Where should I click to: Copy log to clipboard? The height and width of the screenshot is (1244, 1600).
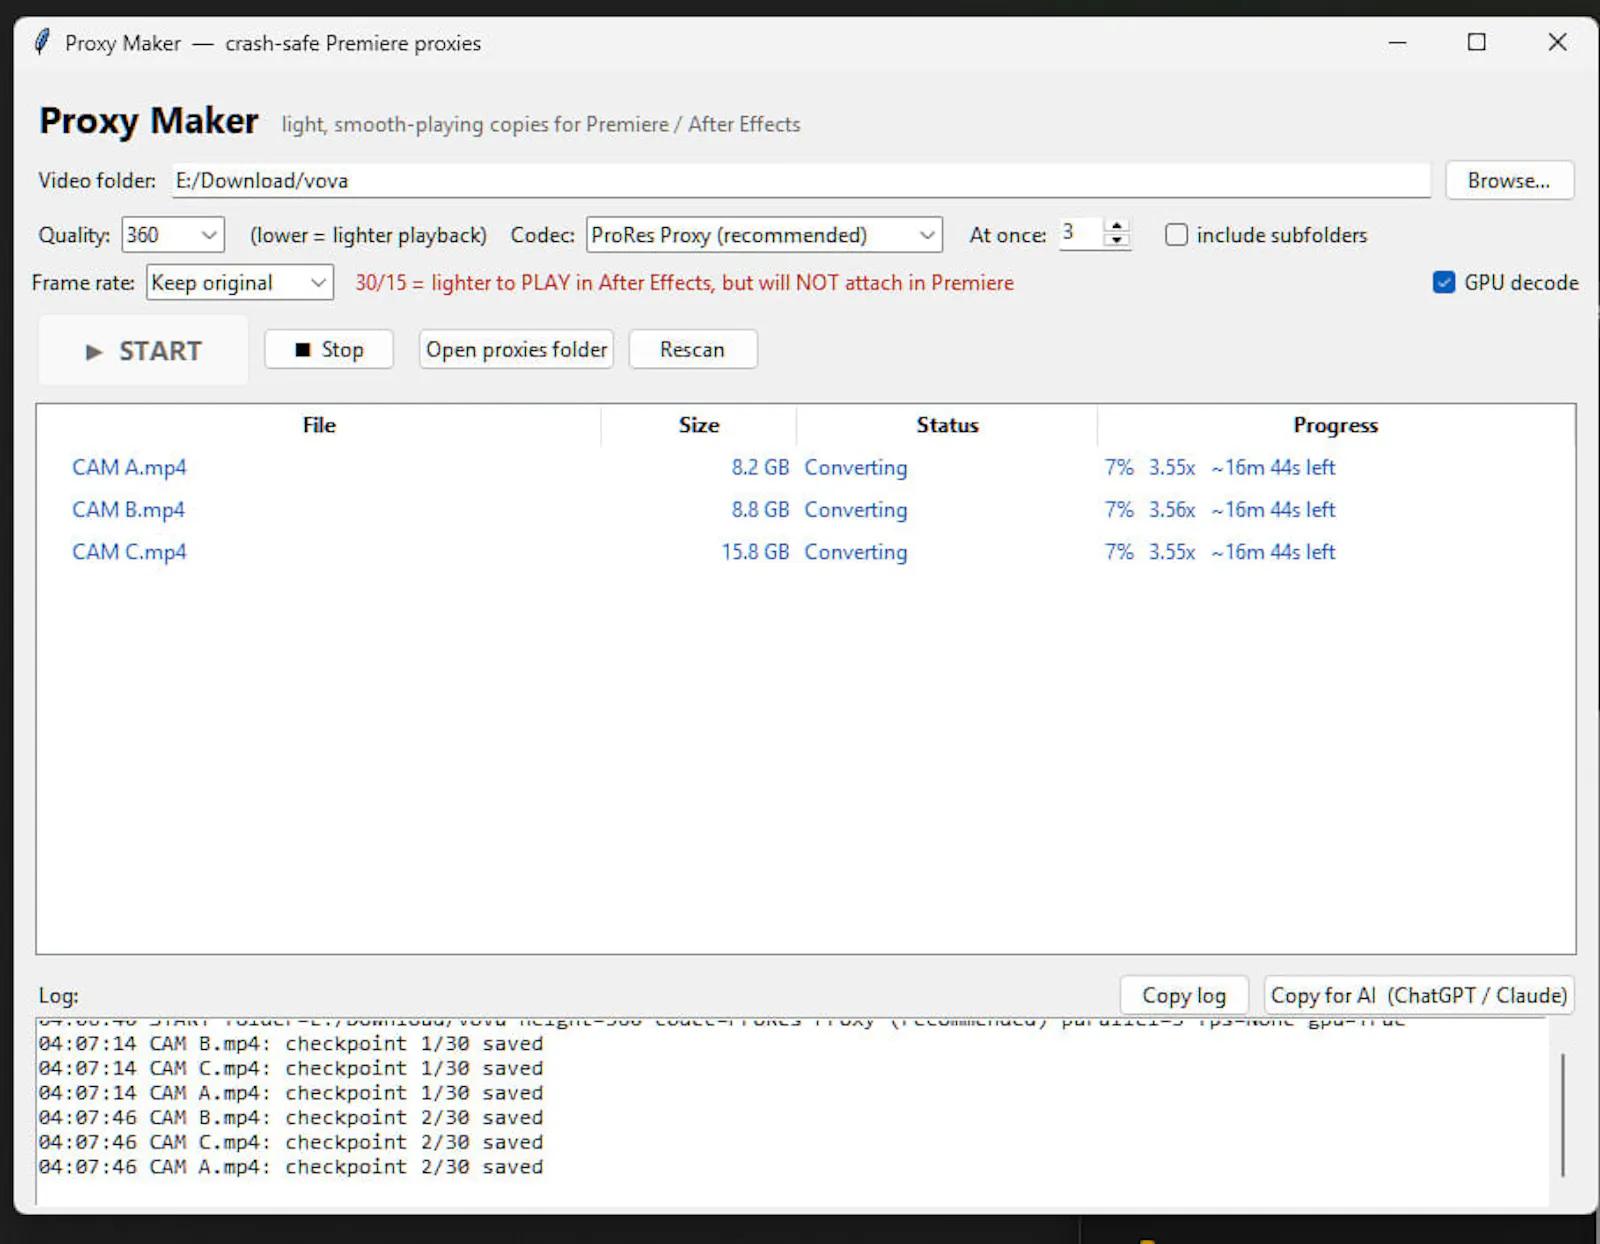1184,995
